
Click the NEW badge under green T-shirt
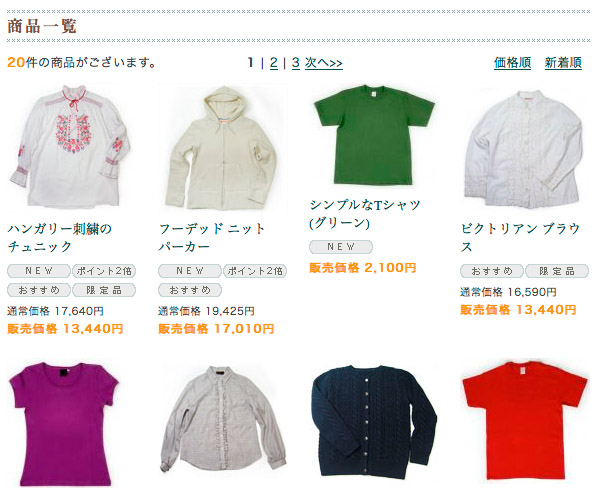341,247
